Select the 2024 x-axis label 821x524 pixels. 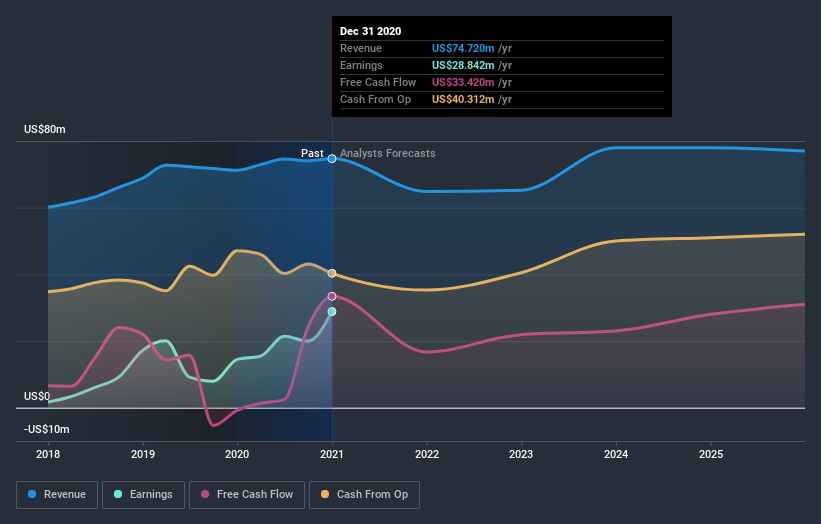(x=616, y=454)
